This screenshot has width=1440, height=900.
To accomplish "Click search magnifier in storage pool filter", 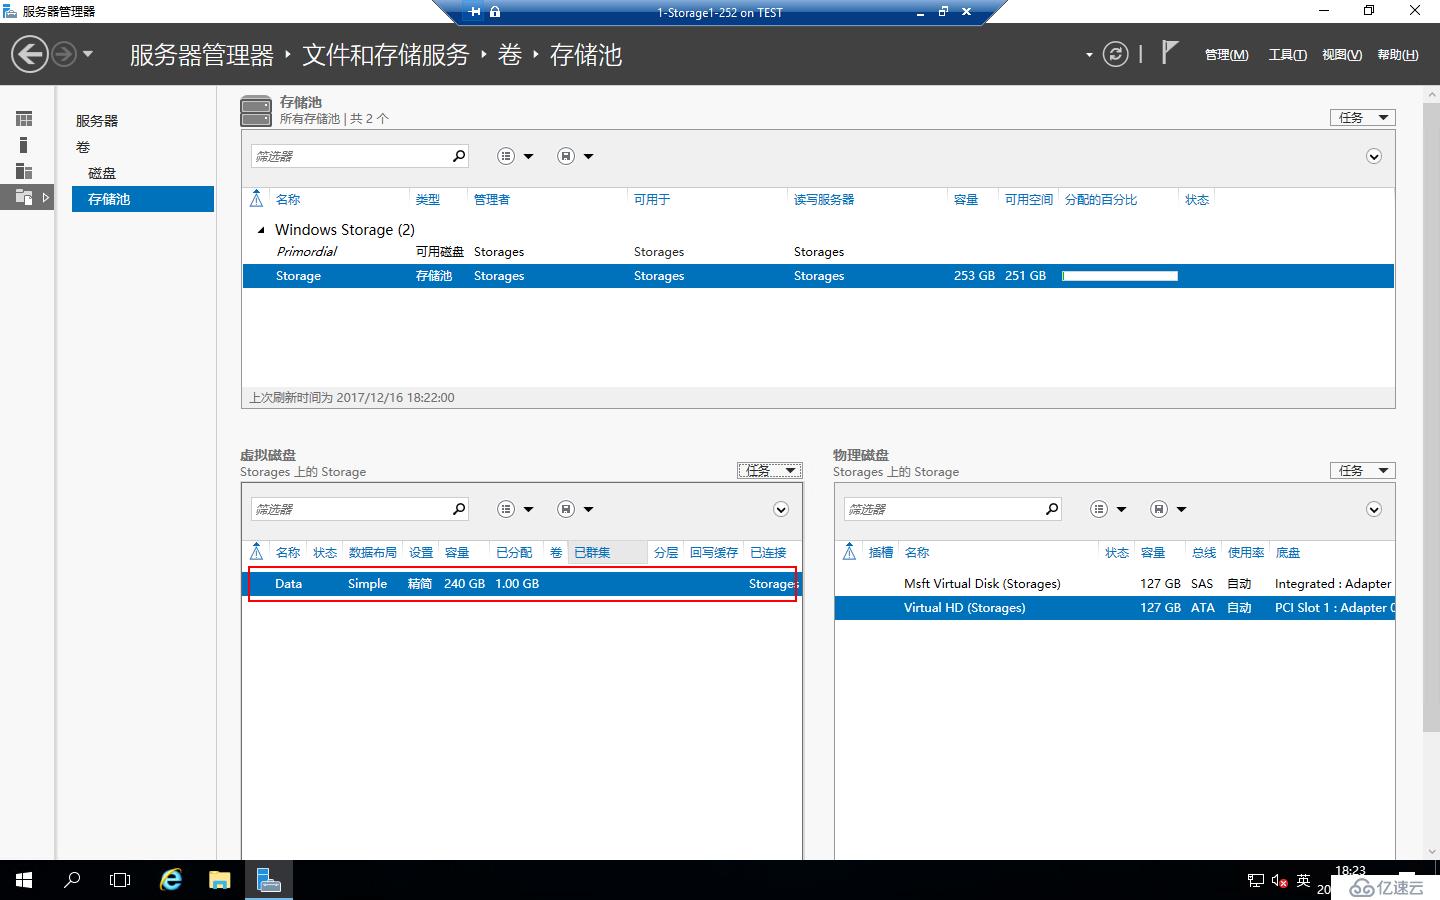I will [x=458, y=156].
